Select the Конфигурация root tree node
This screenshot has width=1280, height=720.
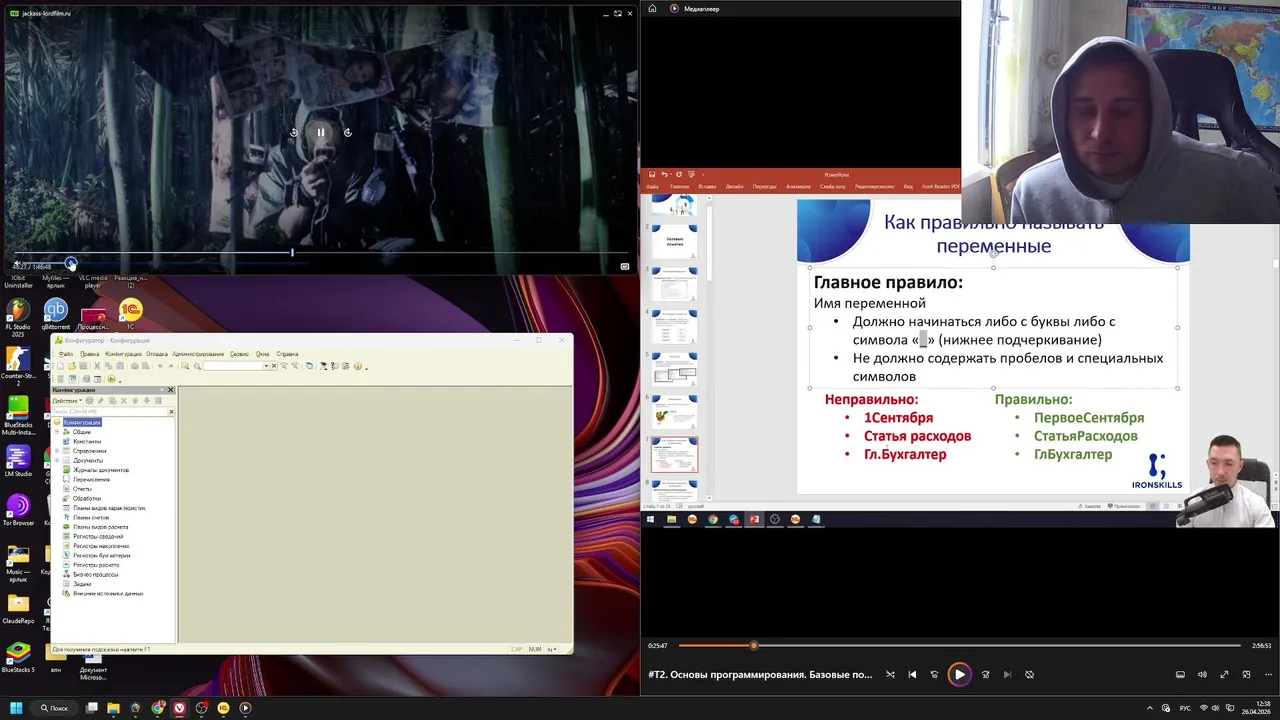click(82, 422)
